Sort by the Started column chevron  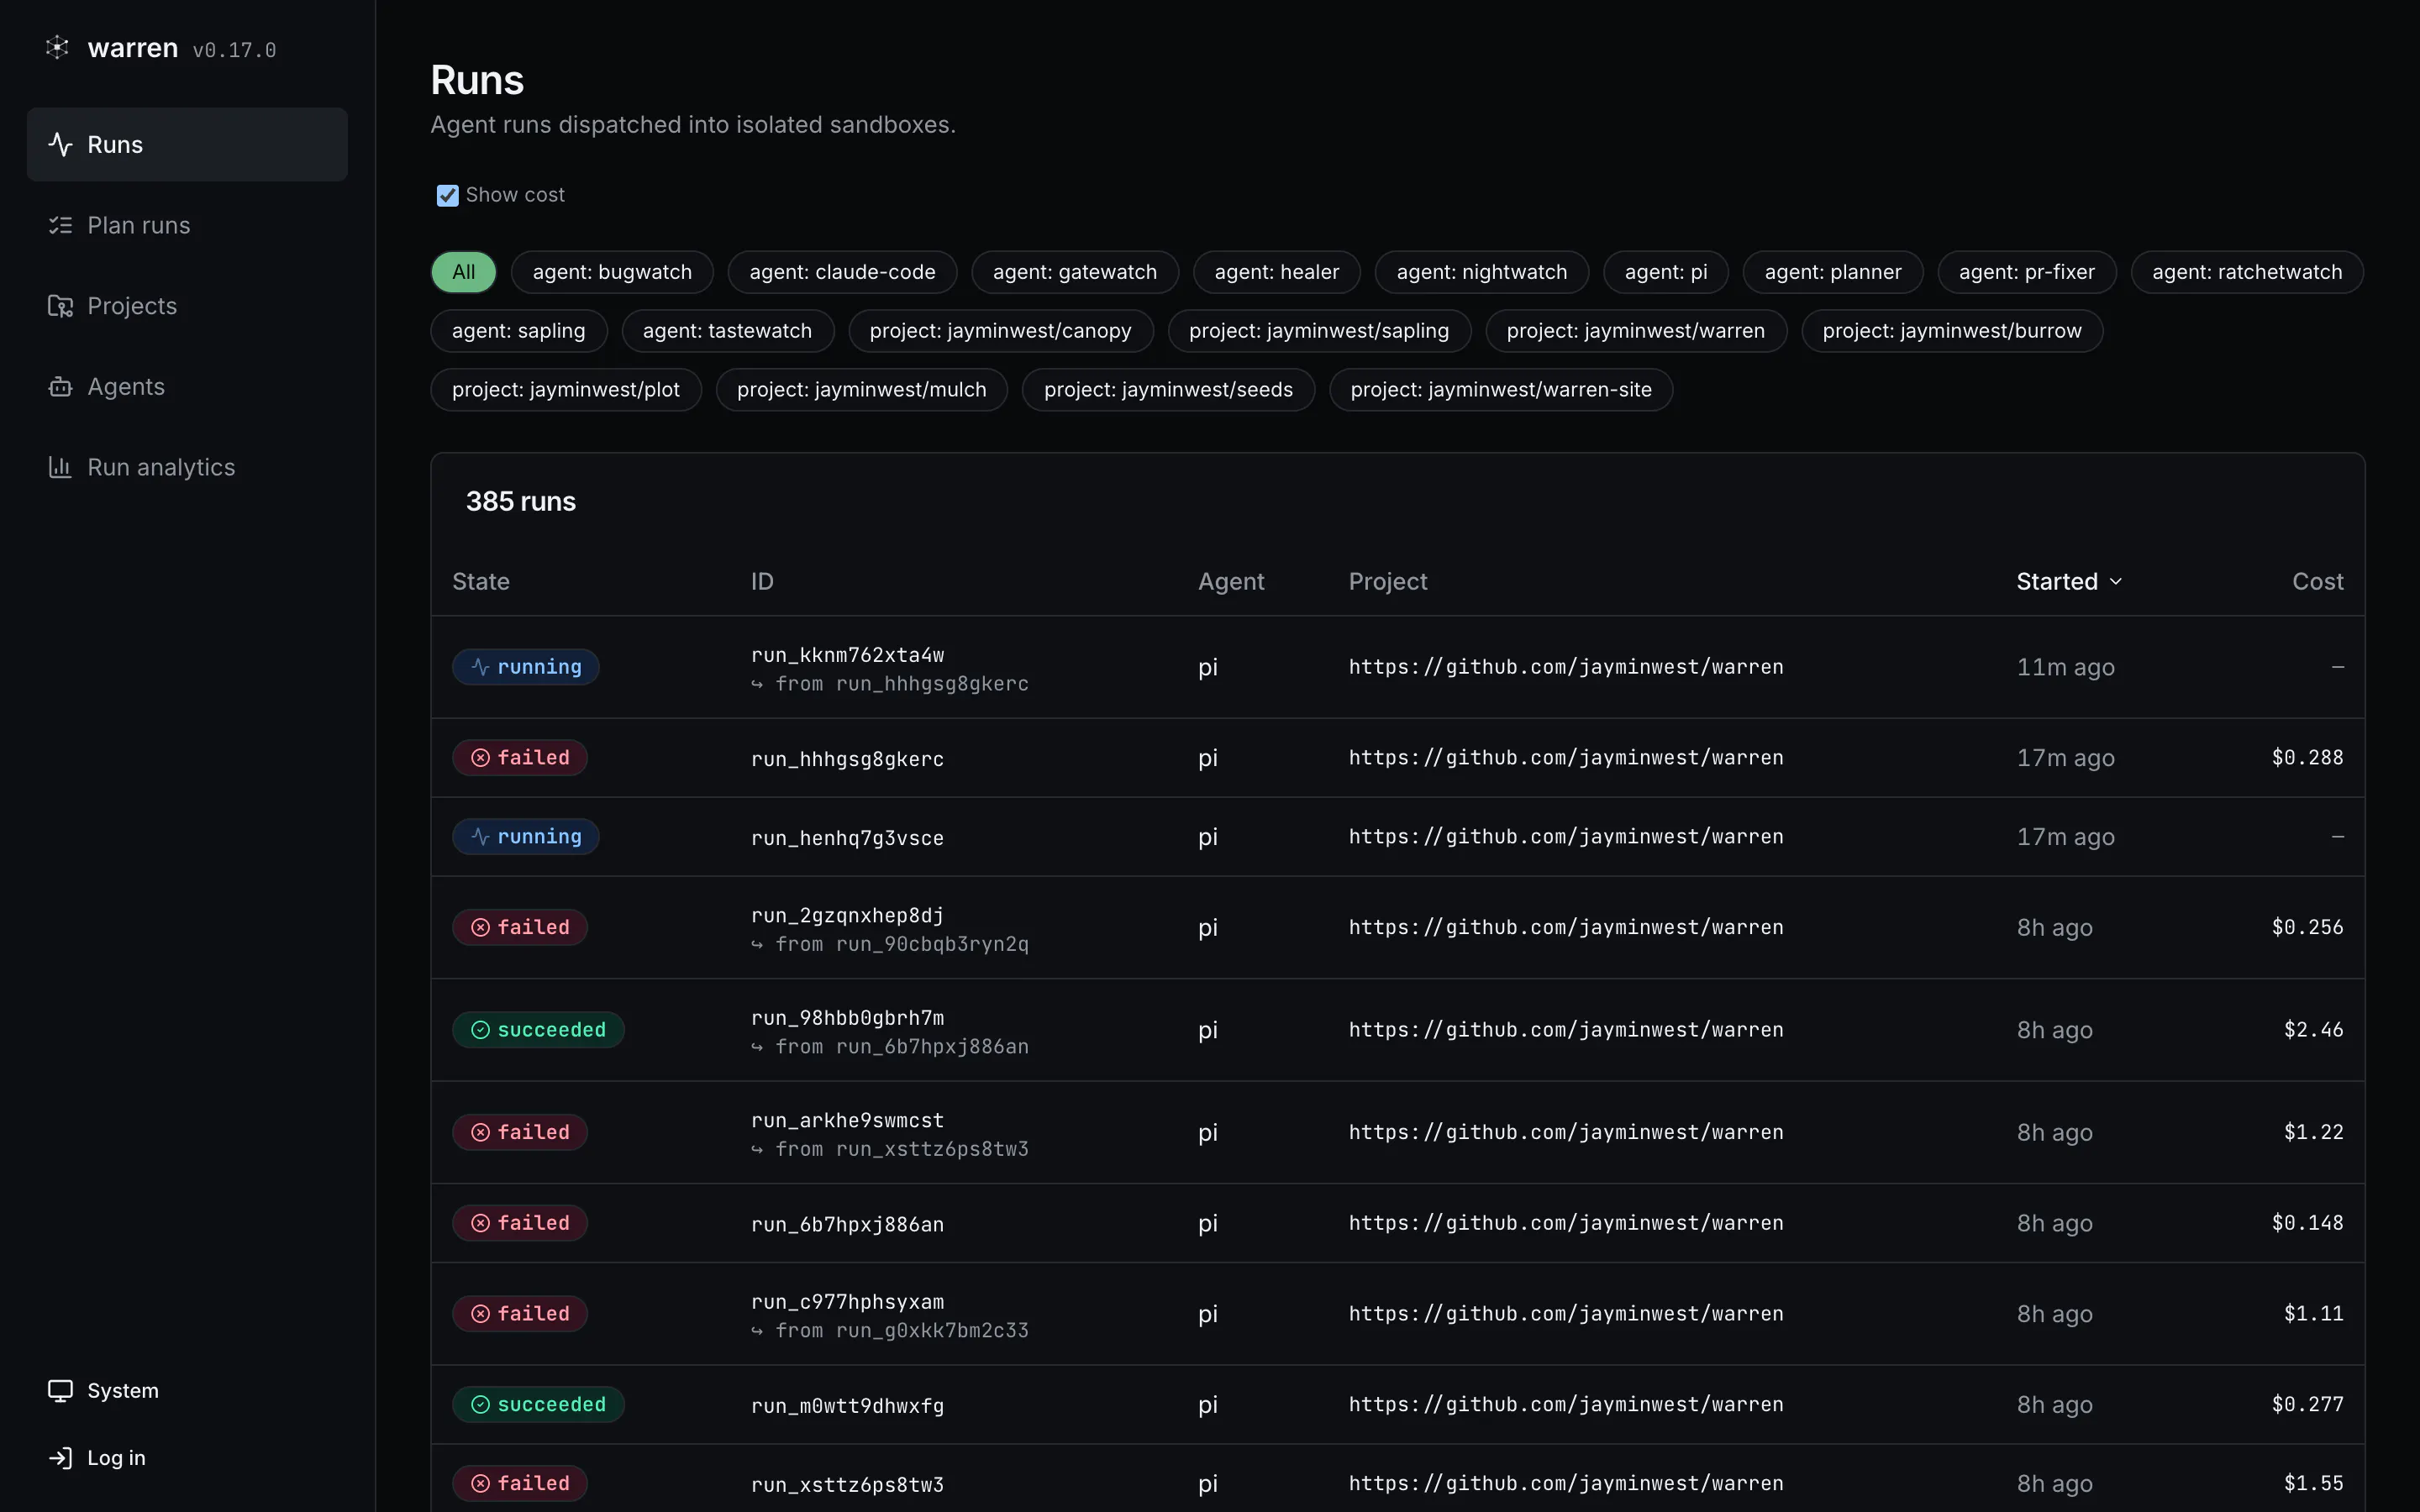[x=2116, y=582]
